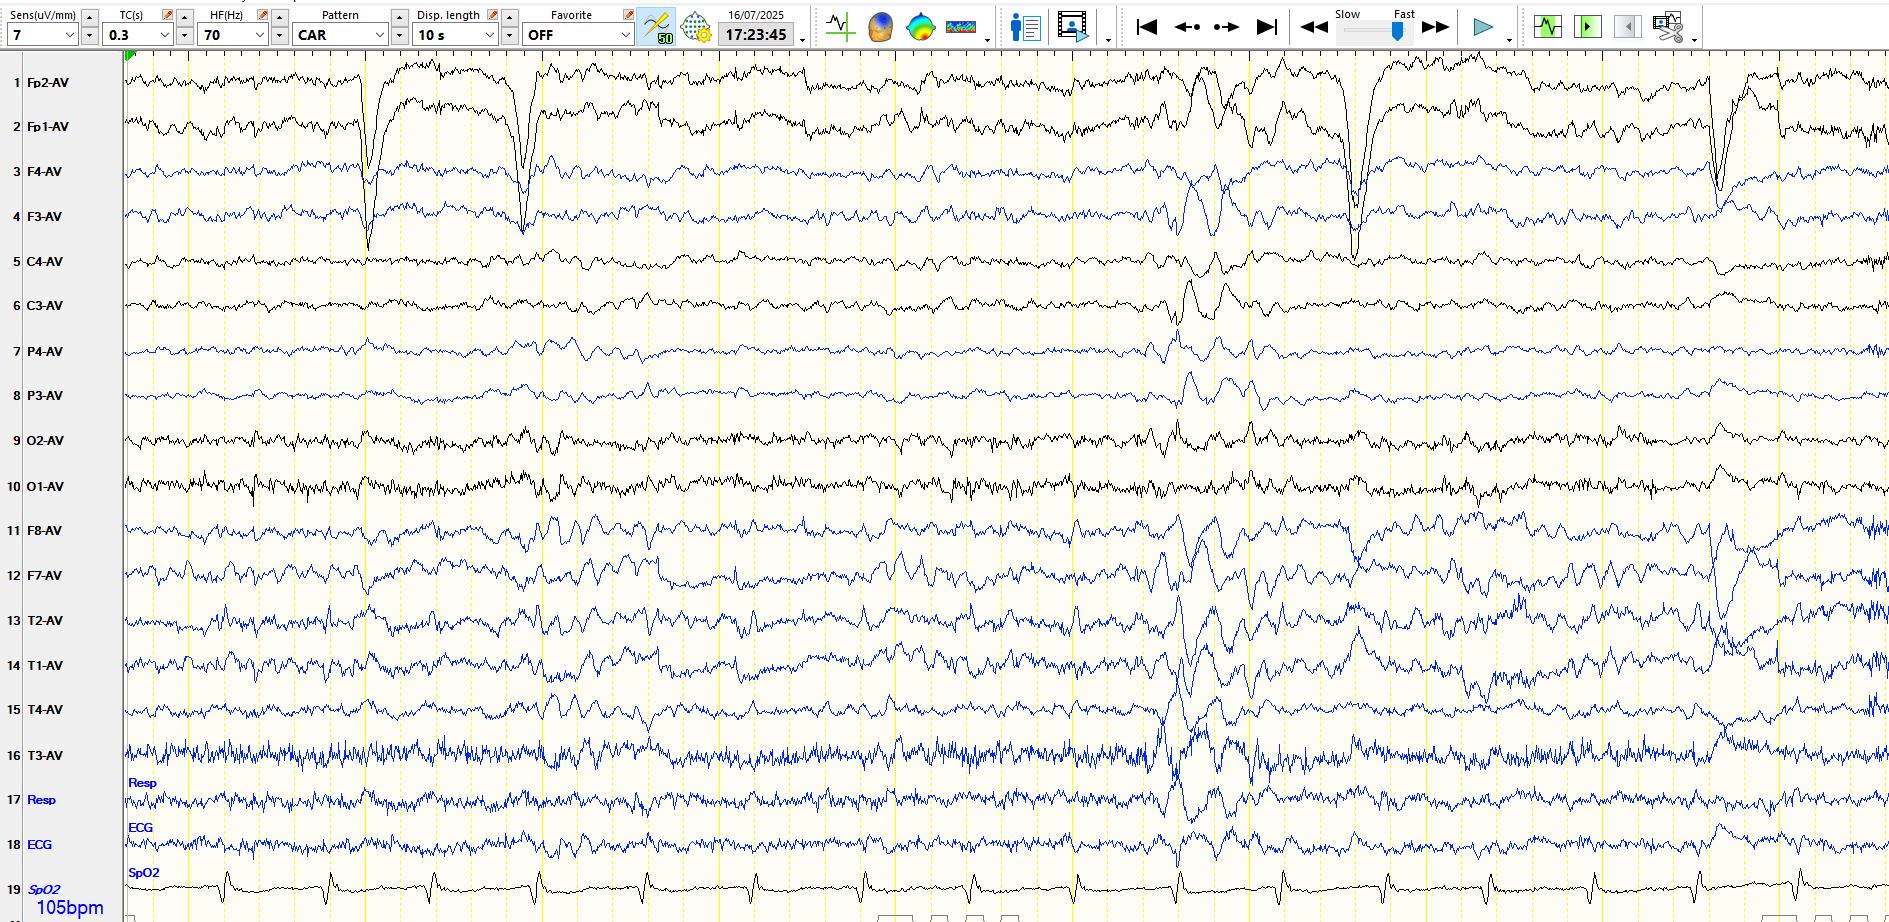Activate the waveform cursor measurement tool
The image size is (1889, 922).
coord(840,27)
